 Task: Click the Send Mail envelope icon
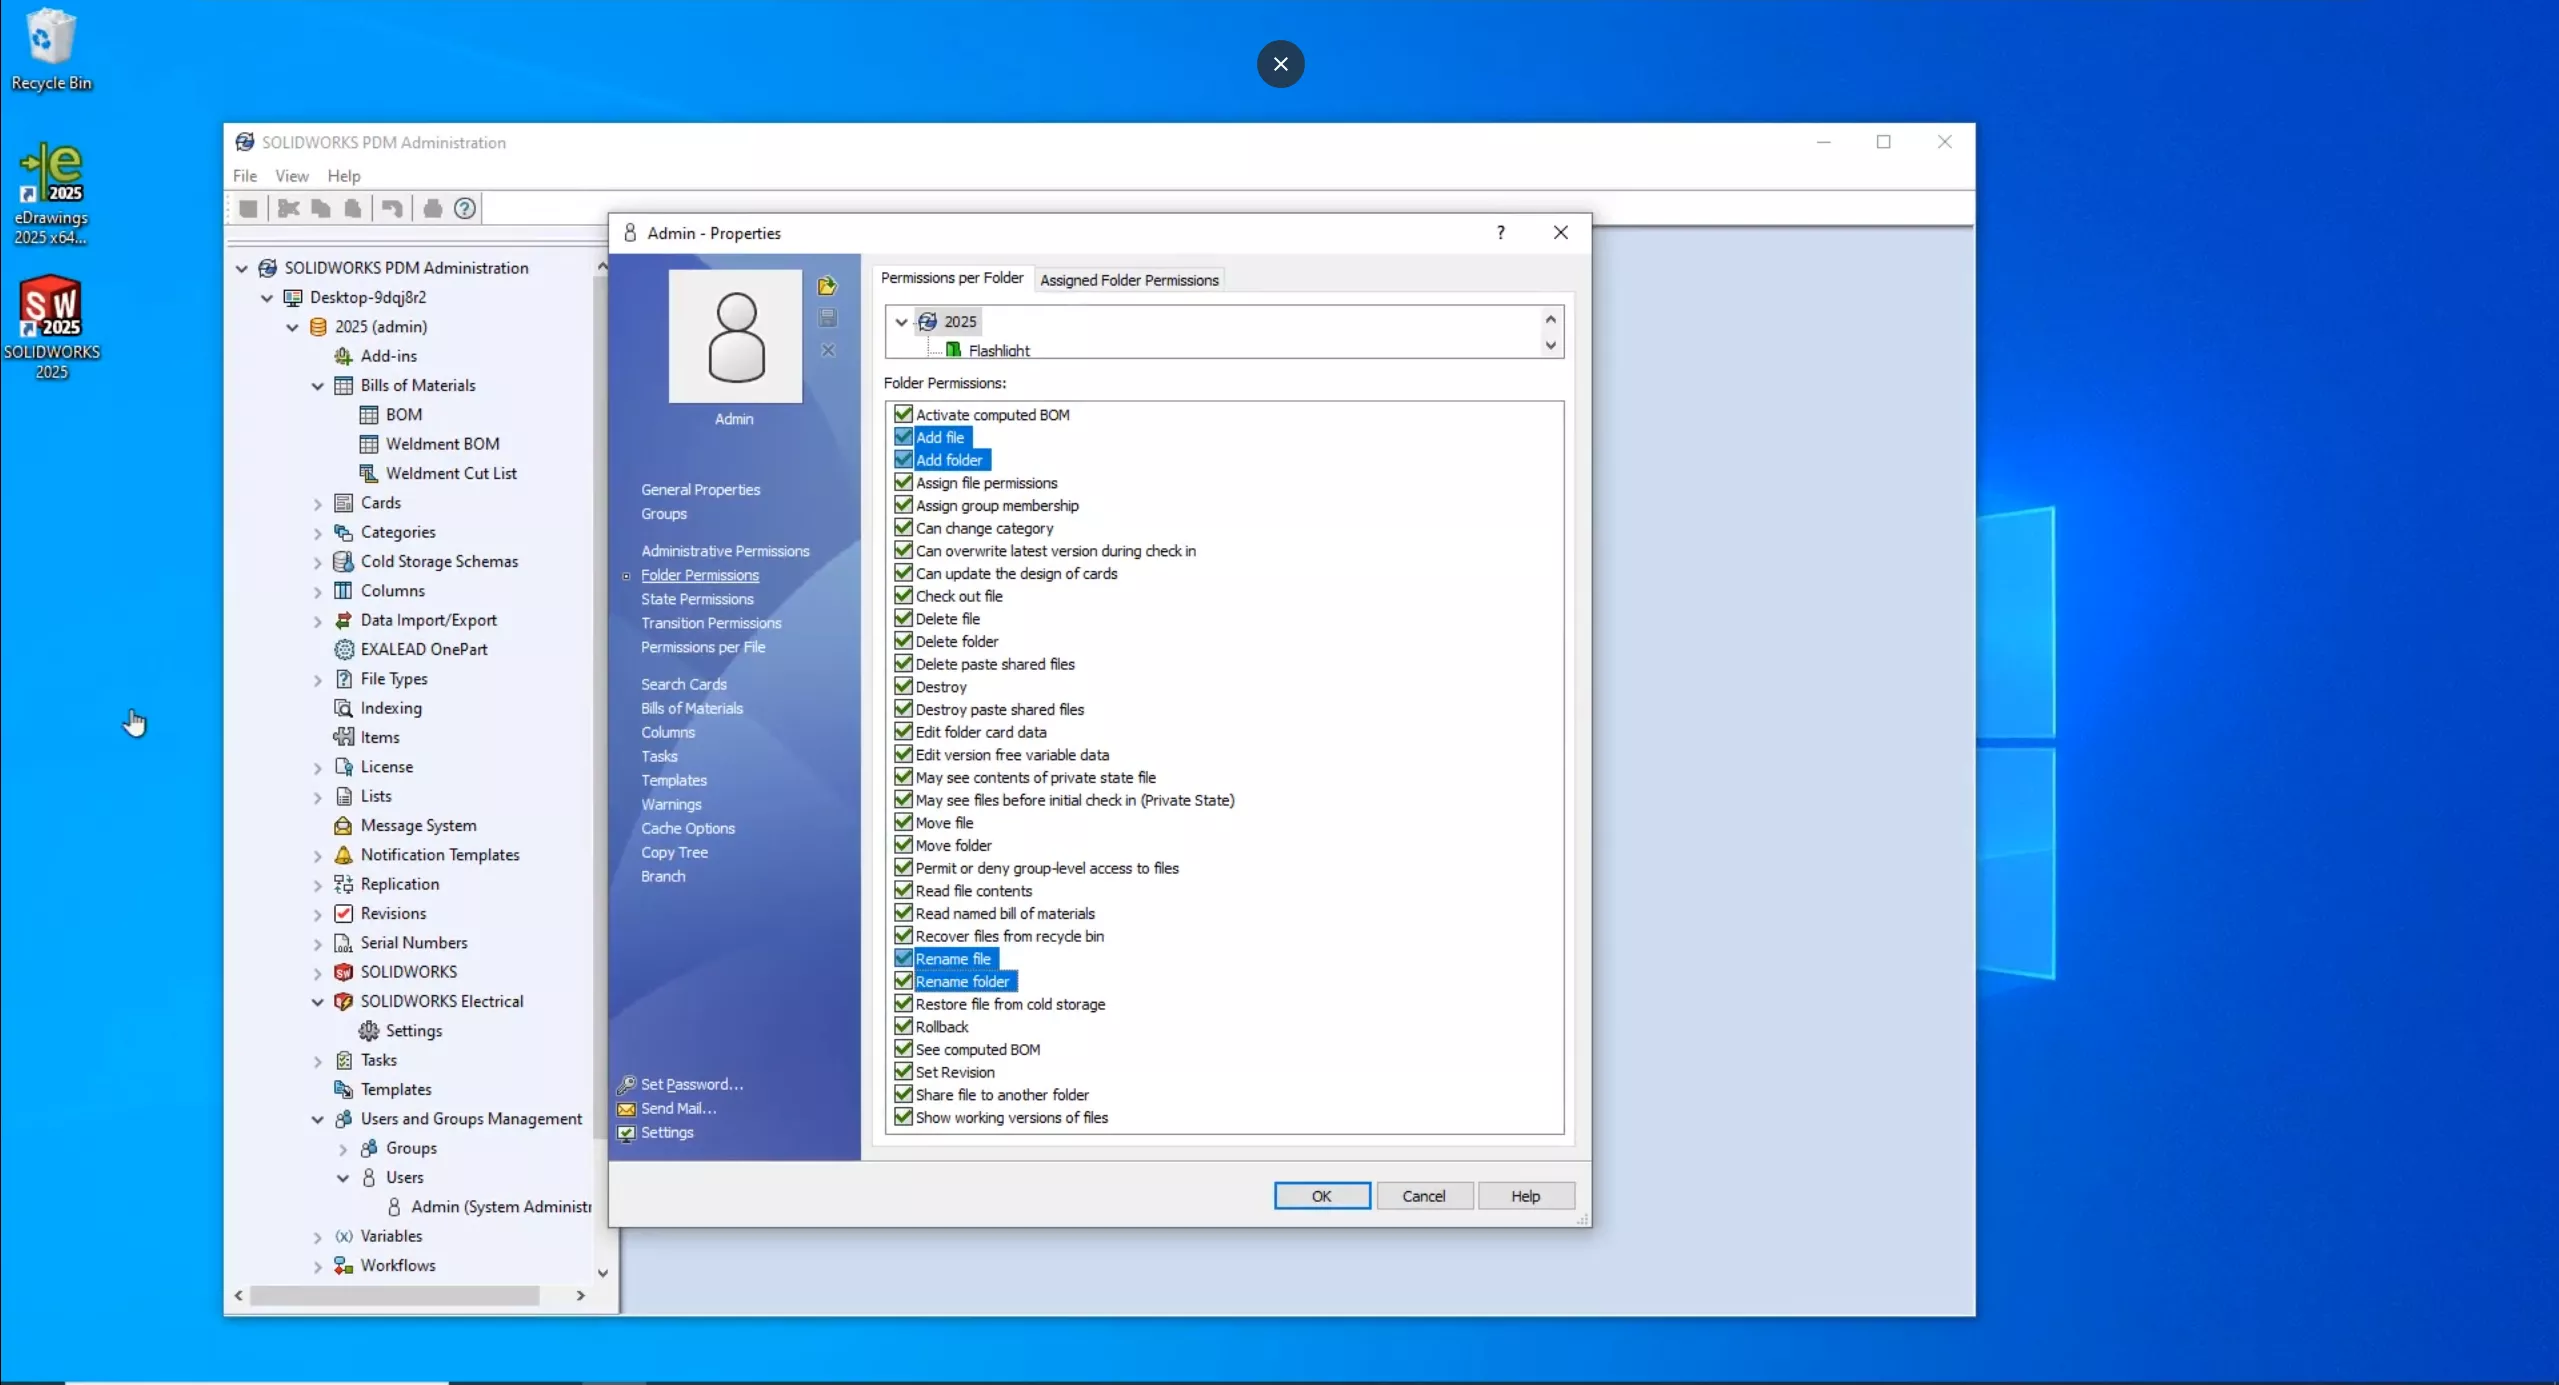[626, 1109]
